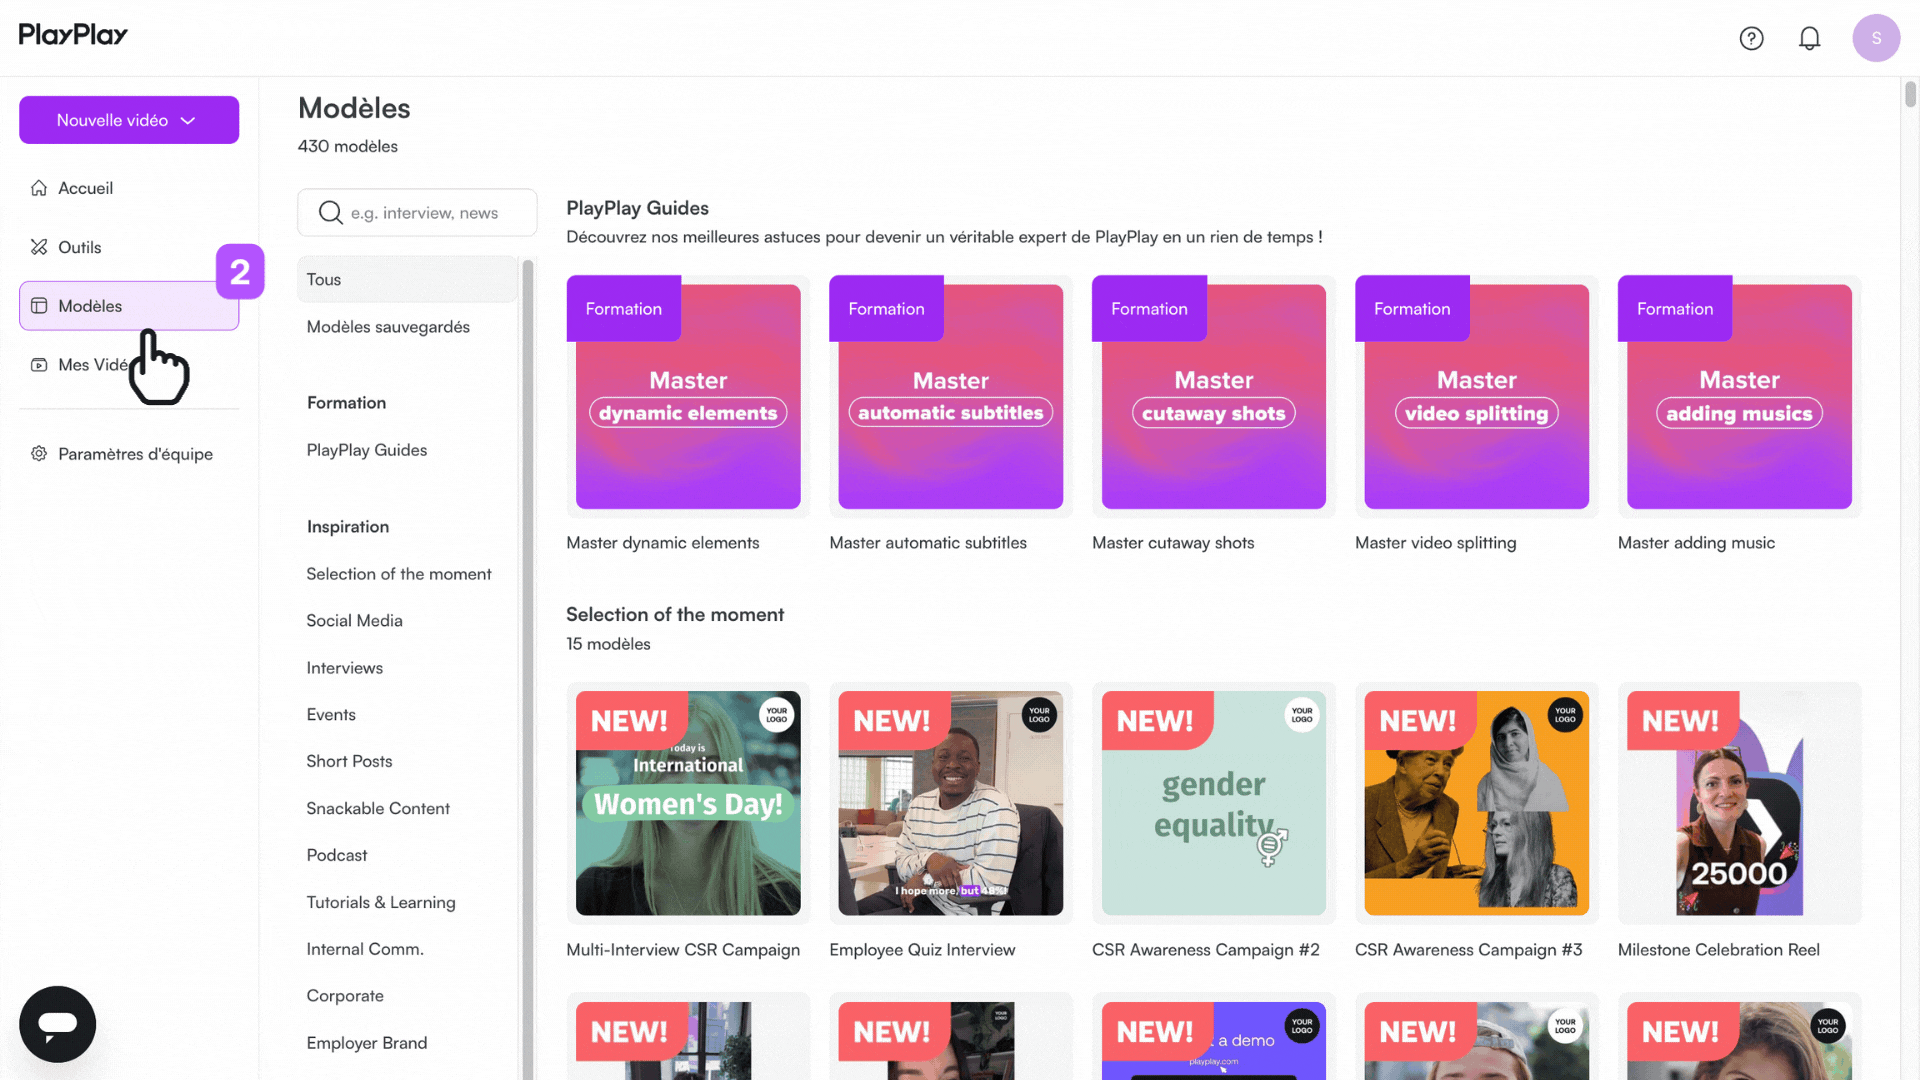Filter by Selection of the moment category

coord(399,574)
